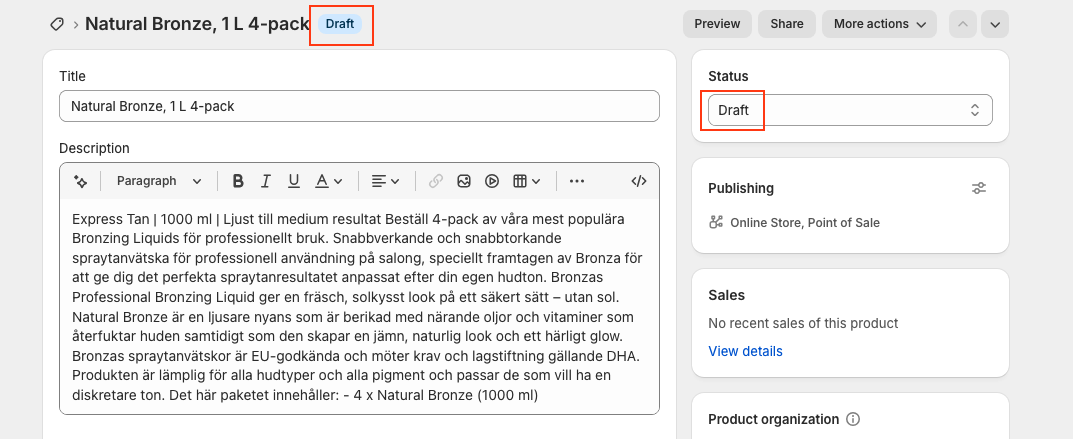
Task: Click the insert link icon
Action: click(436, 181)
